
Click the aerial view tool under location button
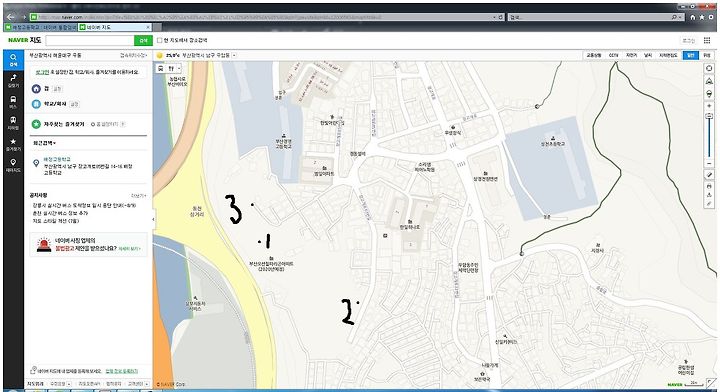pyautogui.click(x=709, y=81)
